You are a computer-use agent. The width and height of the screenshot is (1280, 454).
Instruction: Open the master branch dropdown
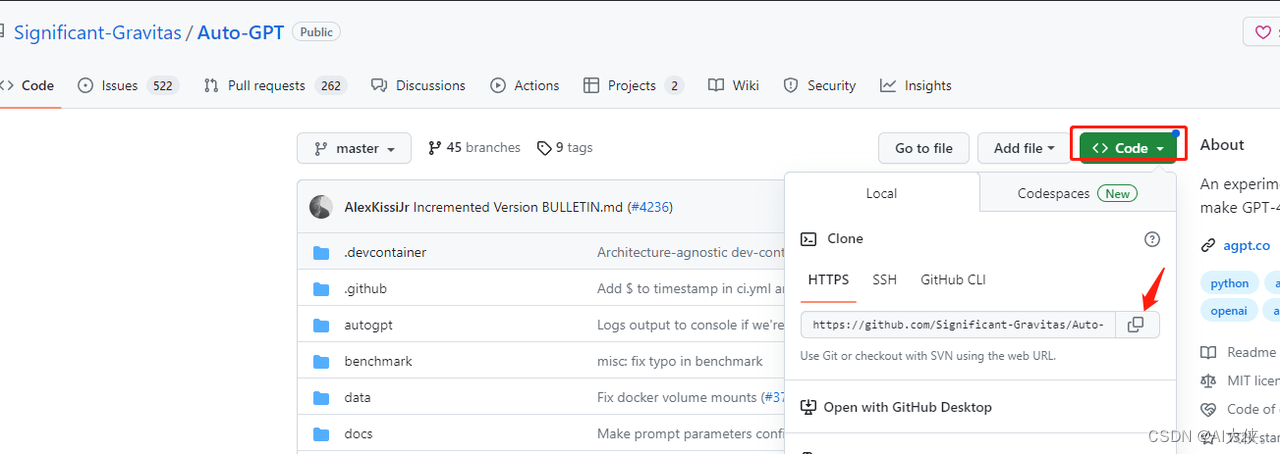[x=354, y=148]
